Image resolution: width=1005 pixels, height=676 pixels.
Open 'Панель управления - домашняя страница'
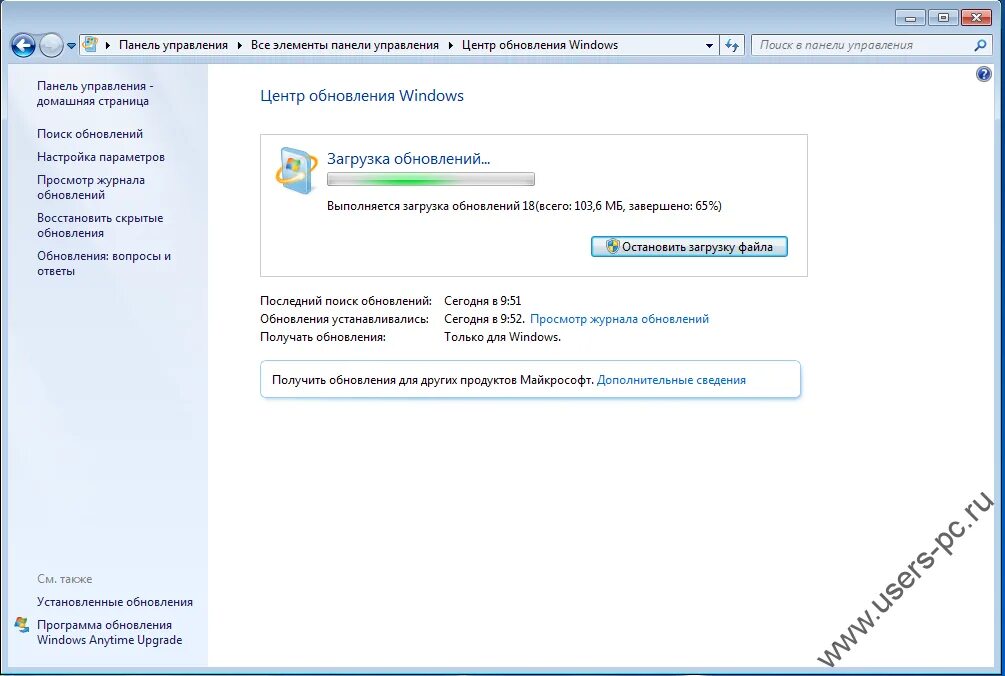point(95,94)
